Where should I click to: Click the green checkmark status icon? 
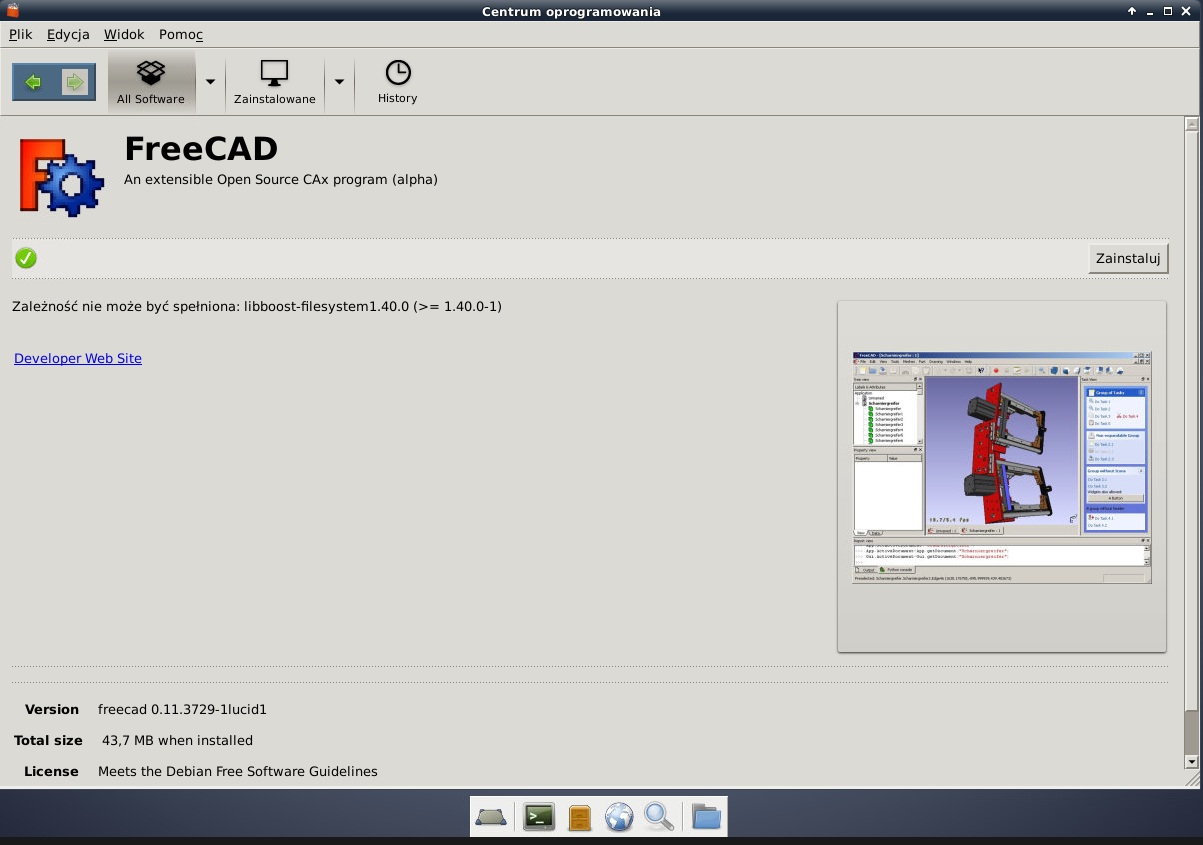(x=26, y=258)
